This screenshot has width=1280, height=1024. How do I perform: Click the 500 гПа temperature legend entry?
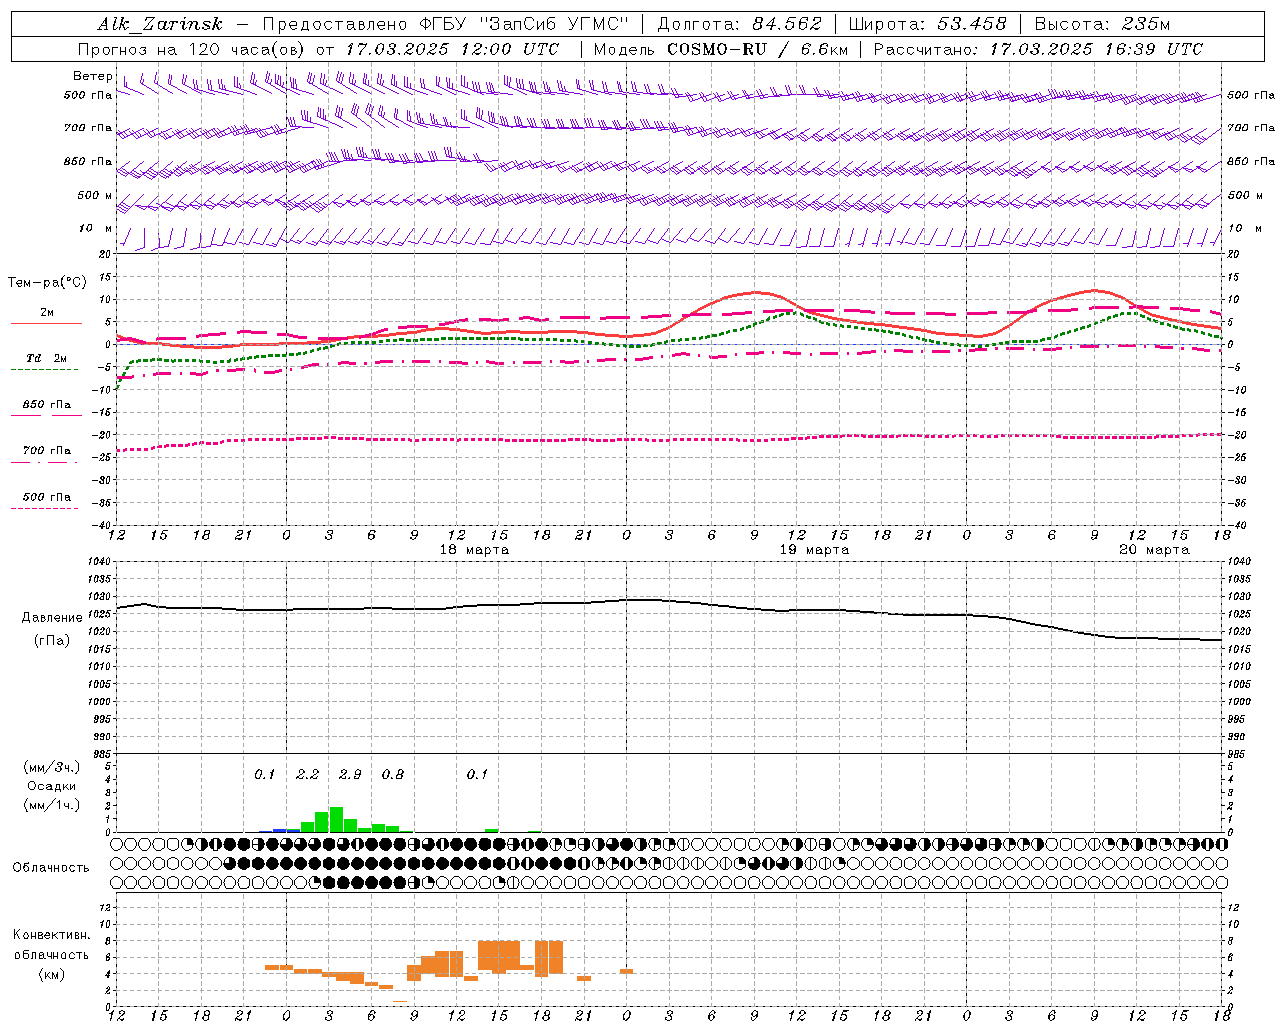click(47, 497)
